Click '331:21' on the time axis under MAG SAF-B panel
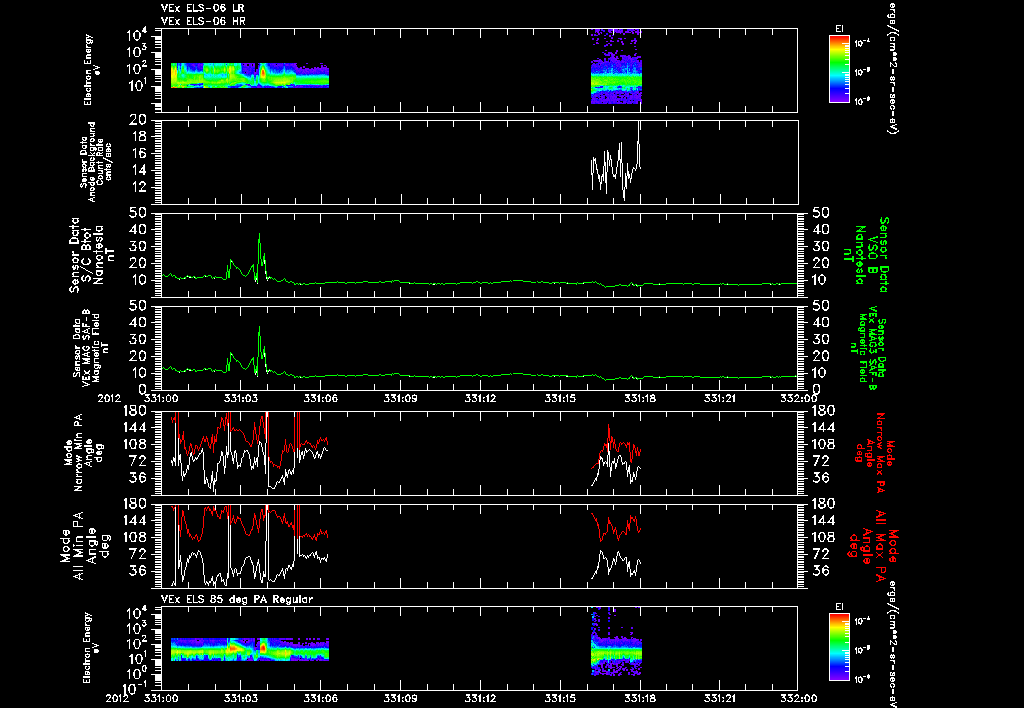This screenshot has height=708, width=1024. [x=720, y=398]
